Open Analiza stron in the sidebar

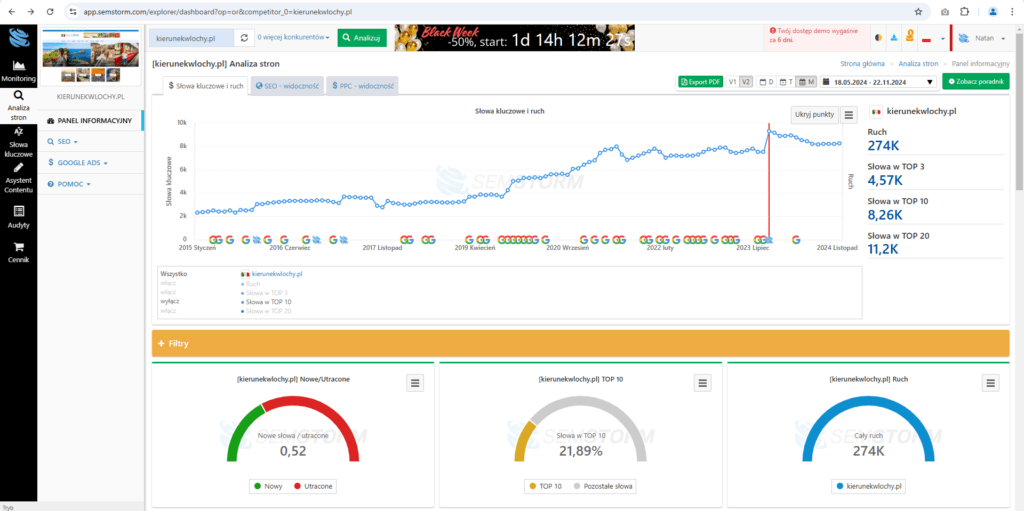tap(18, 106)
